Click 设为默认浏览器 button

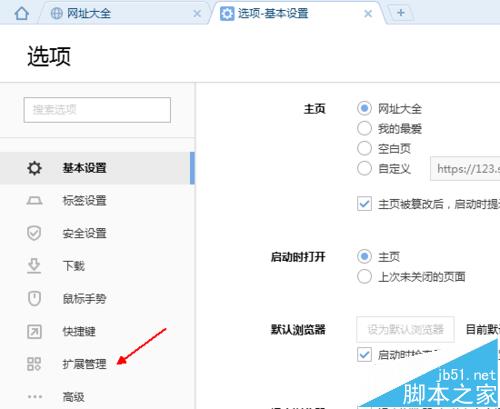pos(406,329)
